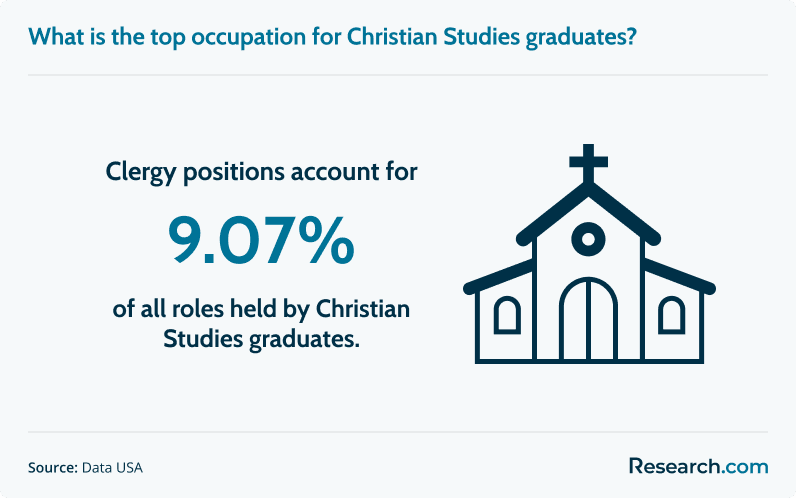The width and height of the screenshot is (796, 498).
Task: Click the right lower wing roof
Action: (679, 277)
